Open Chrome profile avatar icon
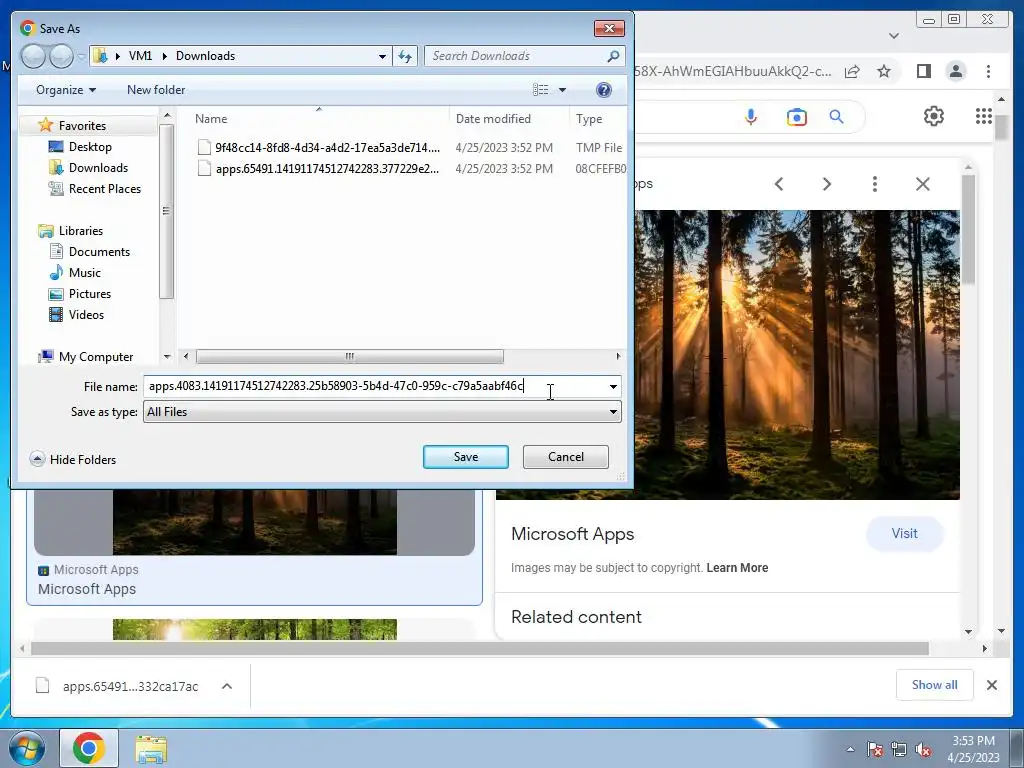Viewport: 1024px width, 768px height. tap(955, 71)
